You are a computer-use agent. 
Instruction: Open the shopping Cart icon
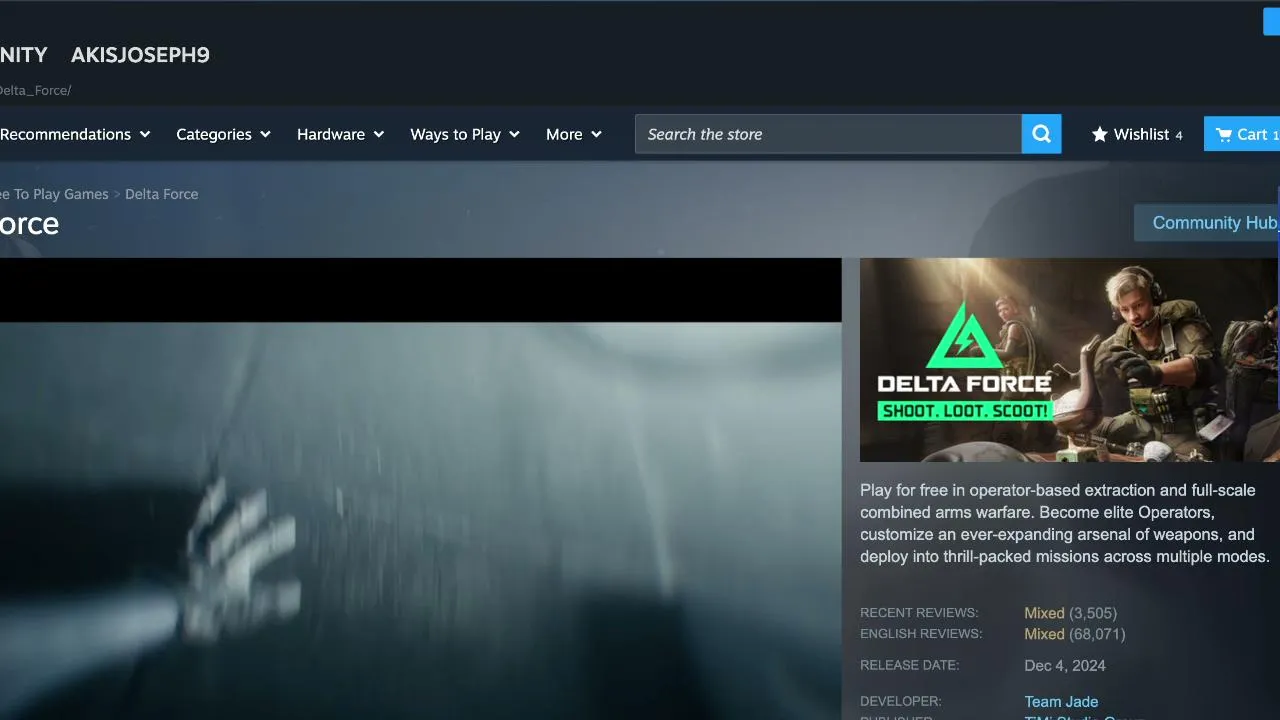tap(1224, 134)
